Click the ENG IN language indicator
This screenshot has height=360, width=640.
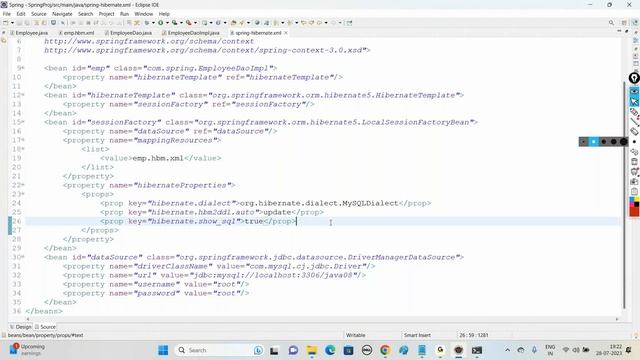tap(550, 350)
